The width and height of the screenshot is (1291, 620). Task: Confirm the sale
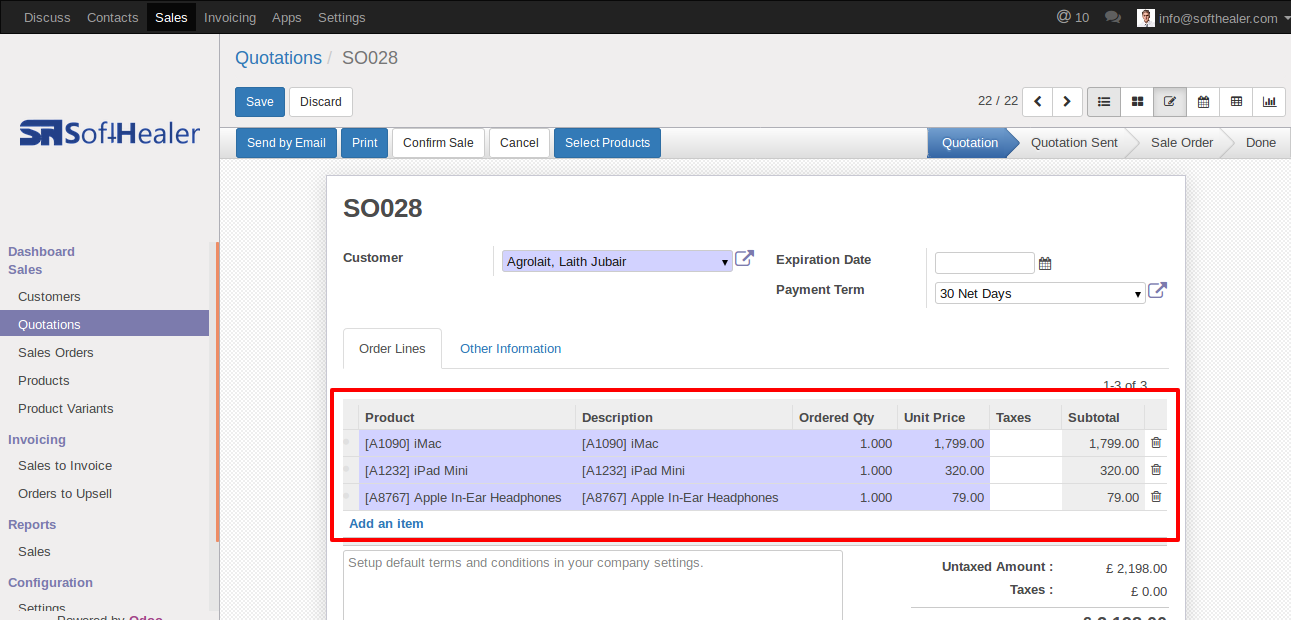tap(438, 143)
